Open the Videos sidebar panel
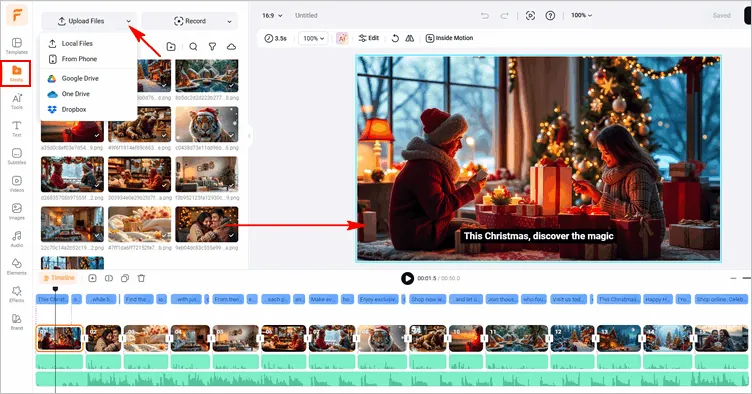This screenshot has width=752, height=394. point(17,184)
